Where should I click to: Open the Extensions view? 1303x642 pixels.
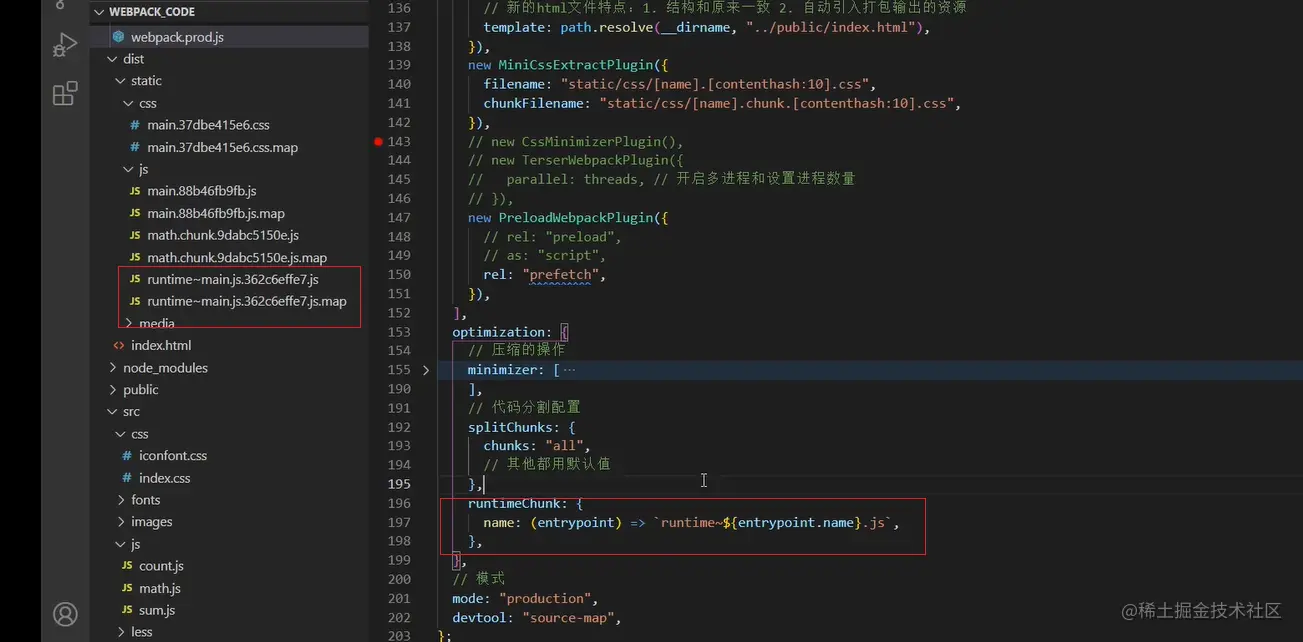[x=65, y=94]
